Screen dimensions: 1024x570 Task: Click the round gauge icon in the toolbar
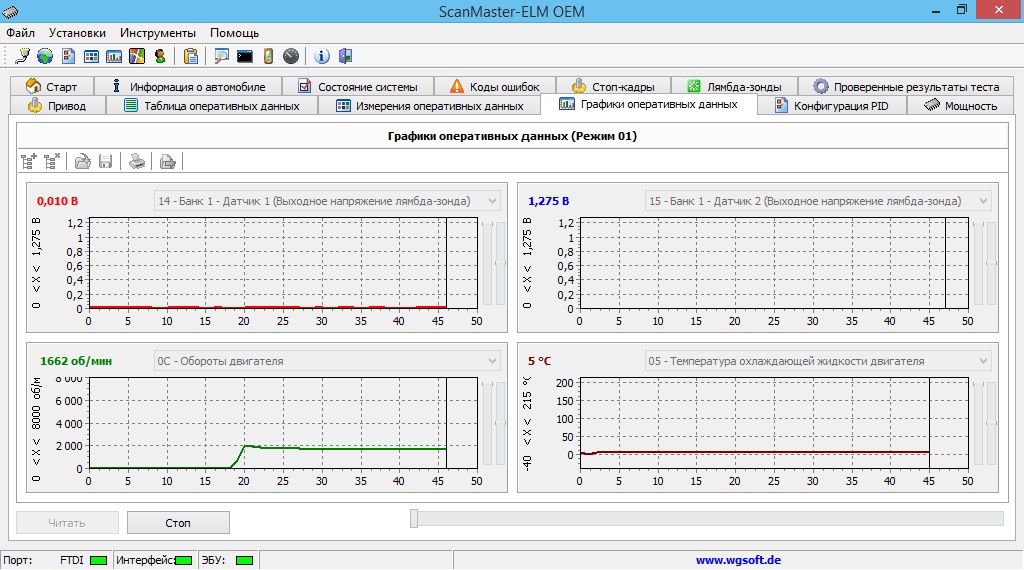[x=290, y=56]
